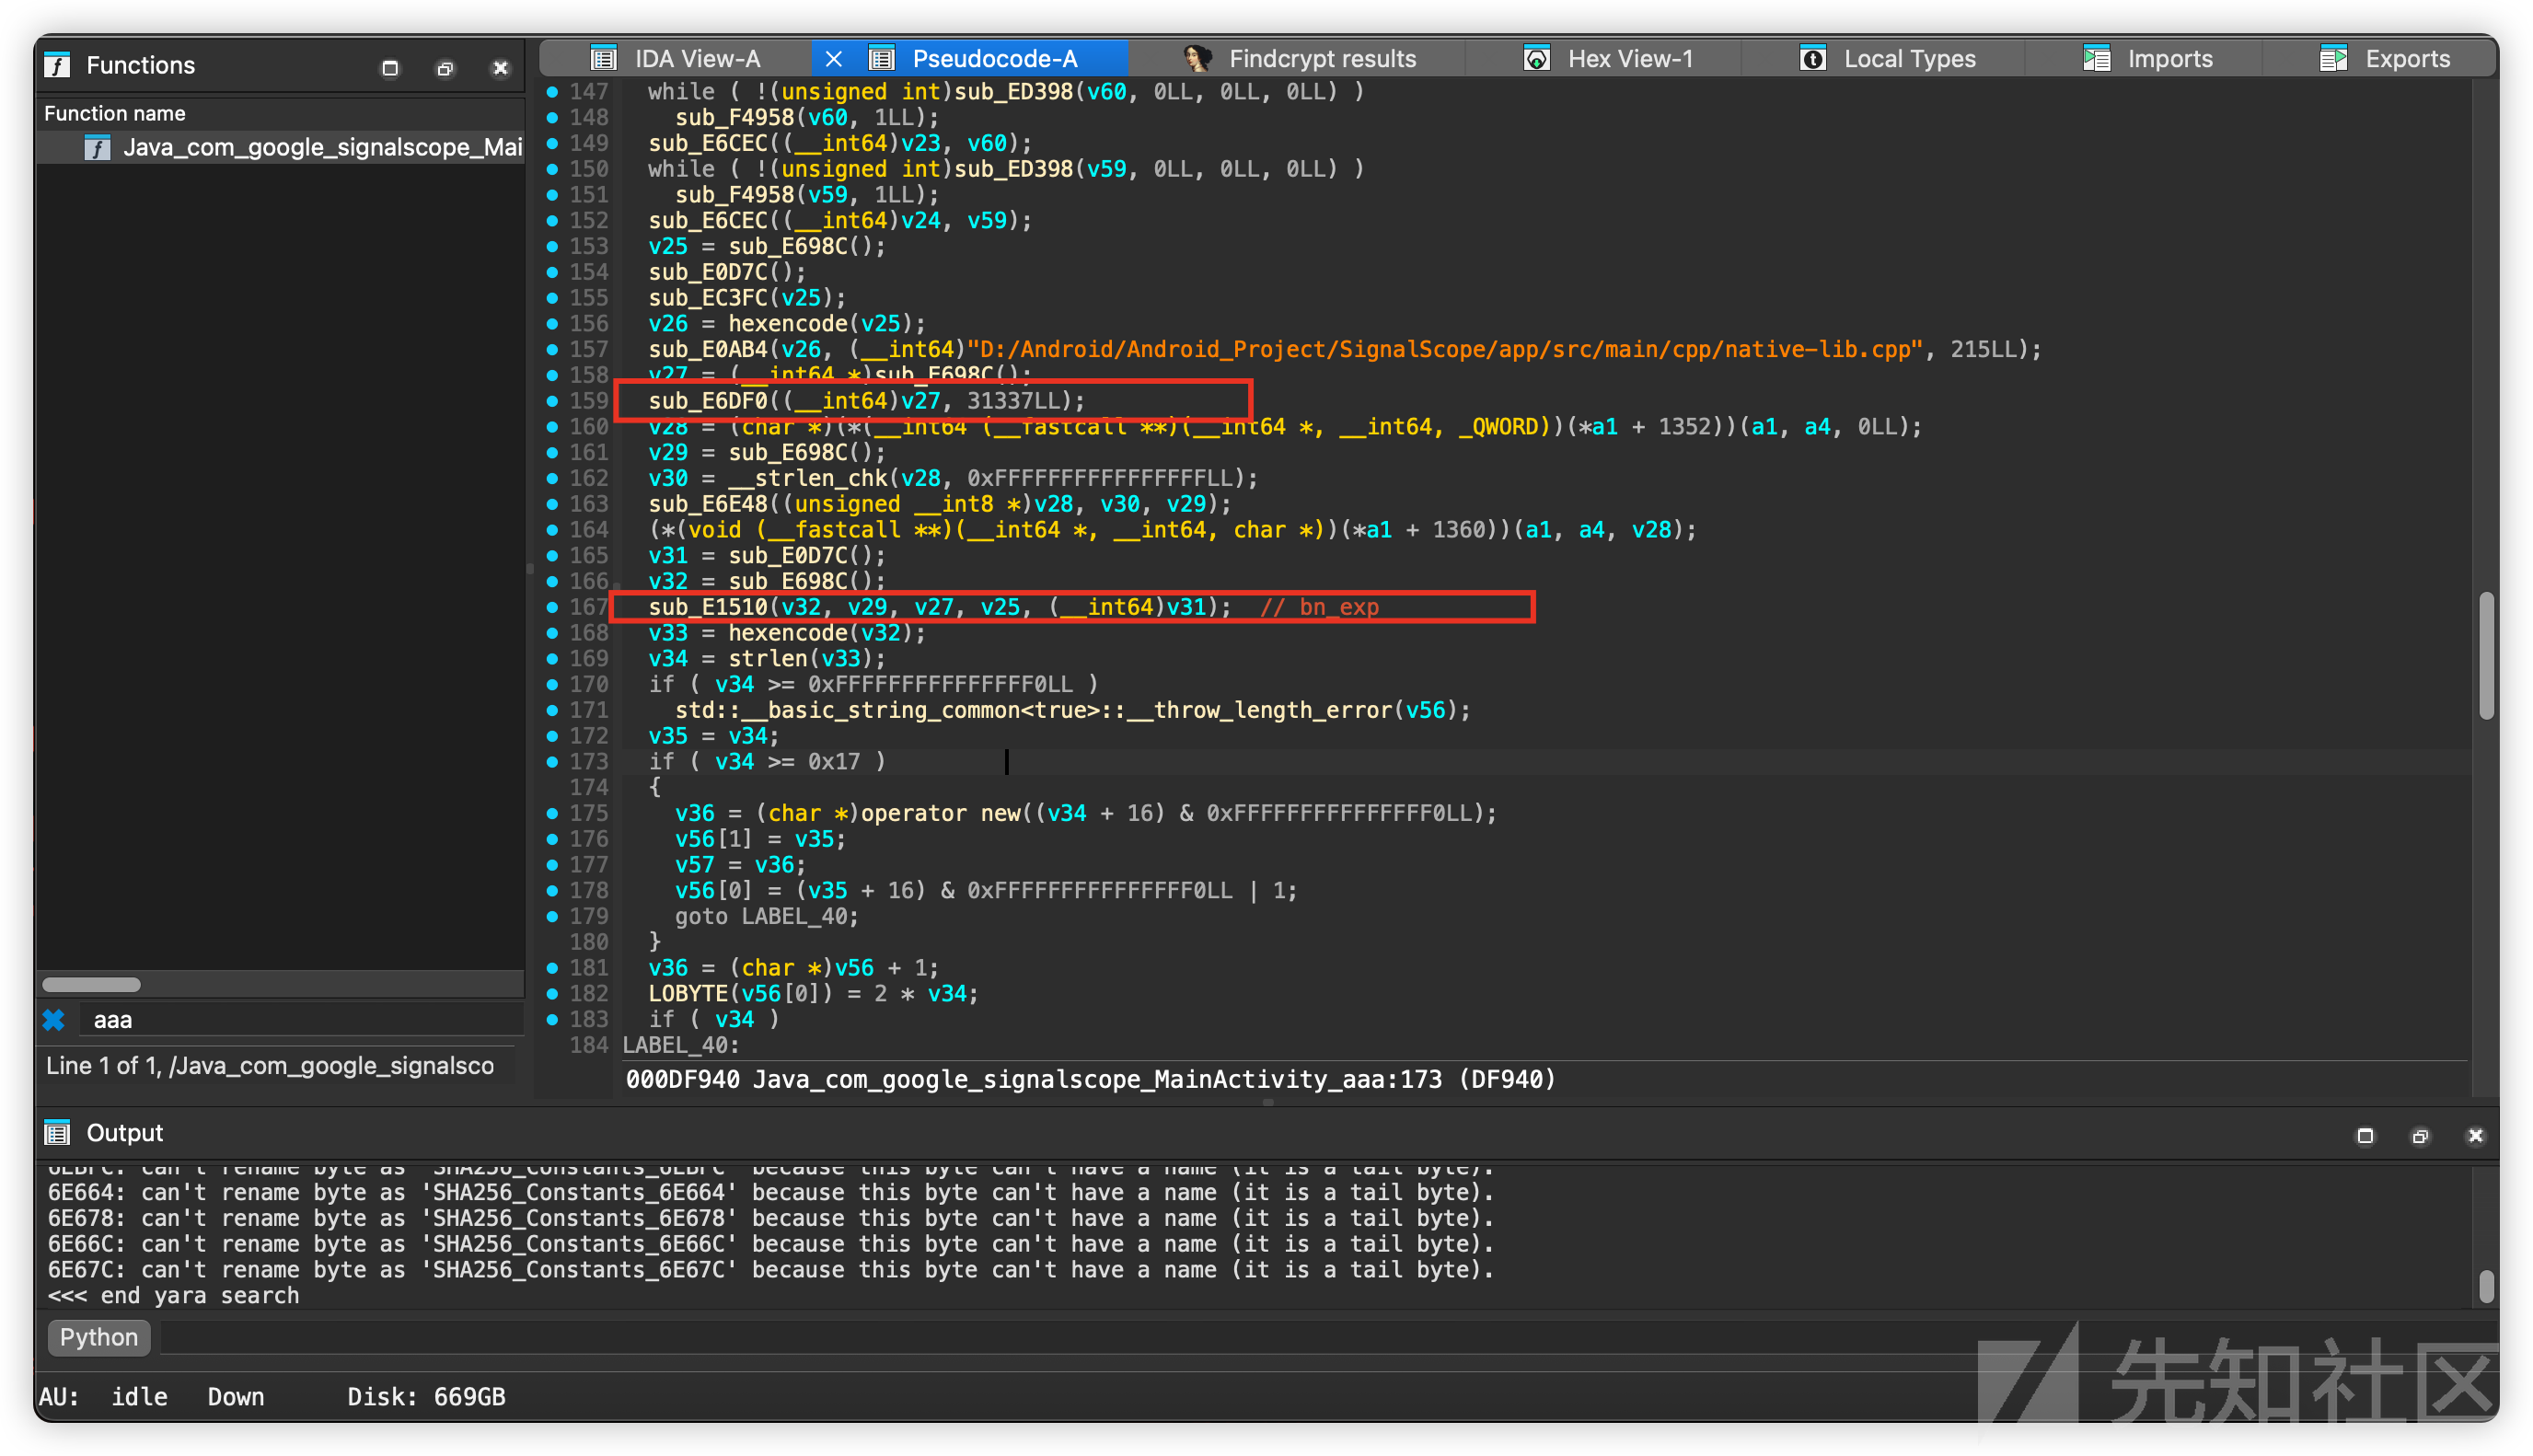Click hexencode call on line 156
This screenshot has height=1456, width=2533.
[x=787, y=324]
